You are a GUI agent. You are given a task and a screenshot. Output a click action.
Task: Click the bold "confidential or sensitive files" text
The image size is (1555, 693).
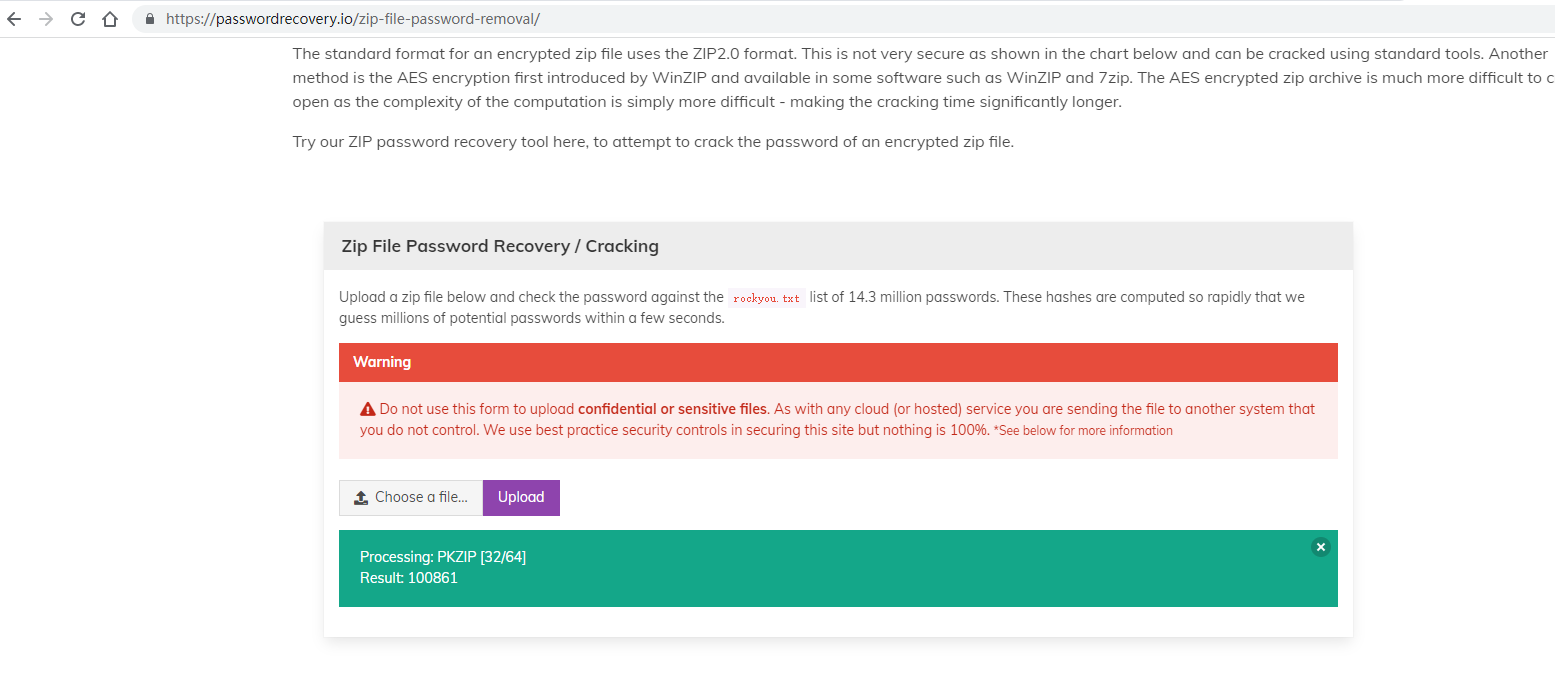[x=672, y=409]
